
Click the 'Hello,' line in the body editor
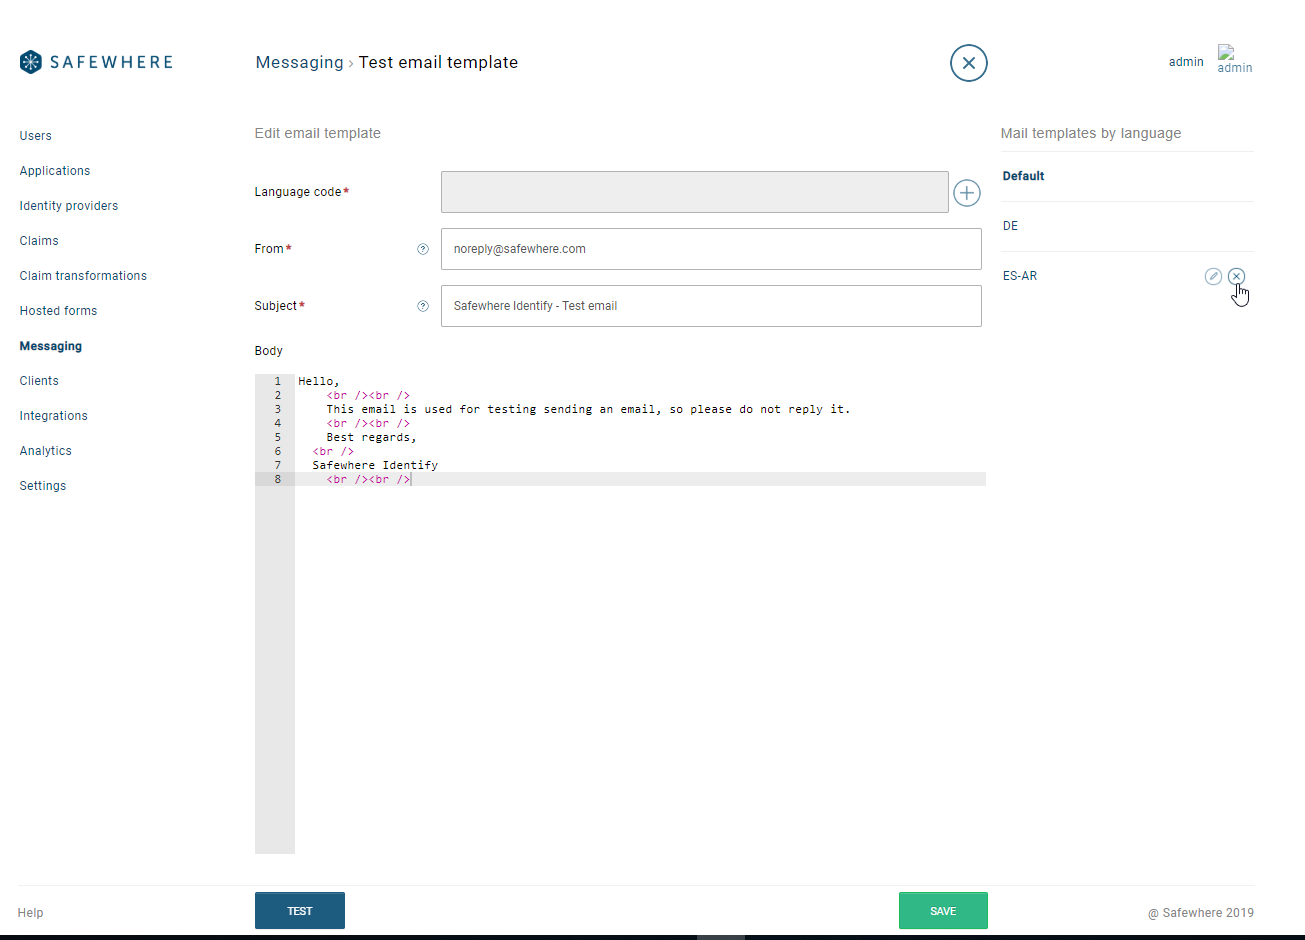319,381
